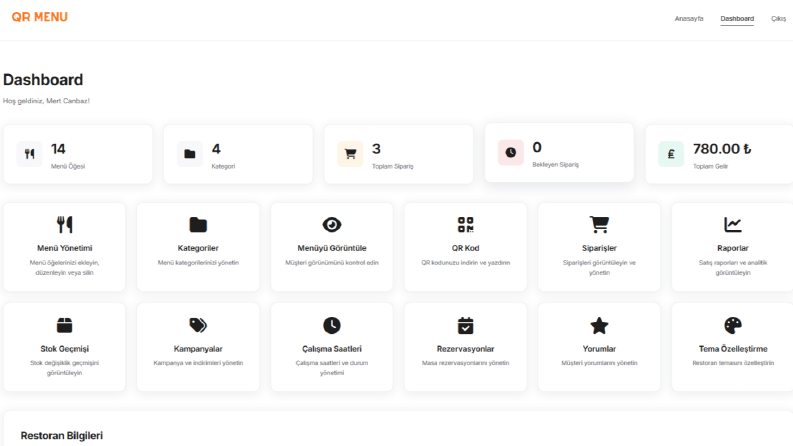Click the Raporlar chart icon
Image resolution: width=793 pixels, height=446 pixels.
pos(733,225)
